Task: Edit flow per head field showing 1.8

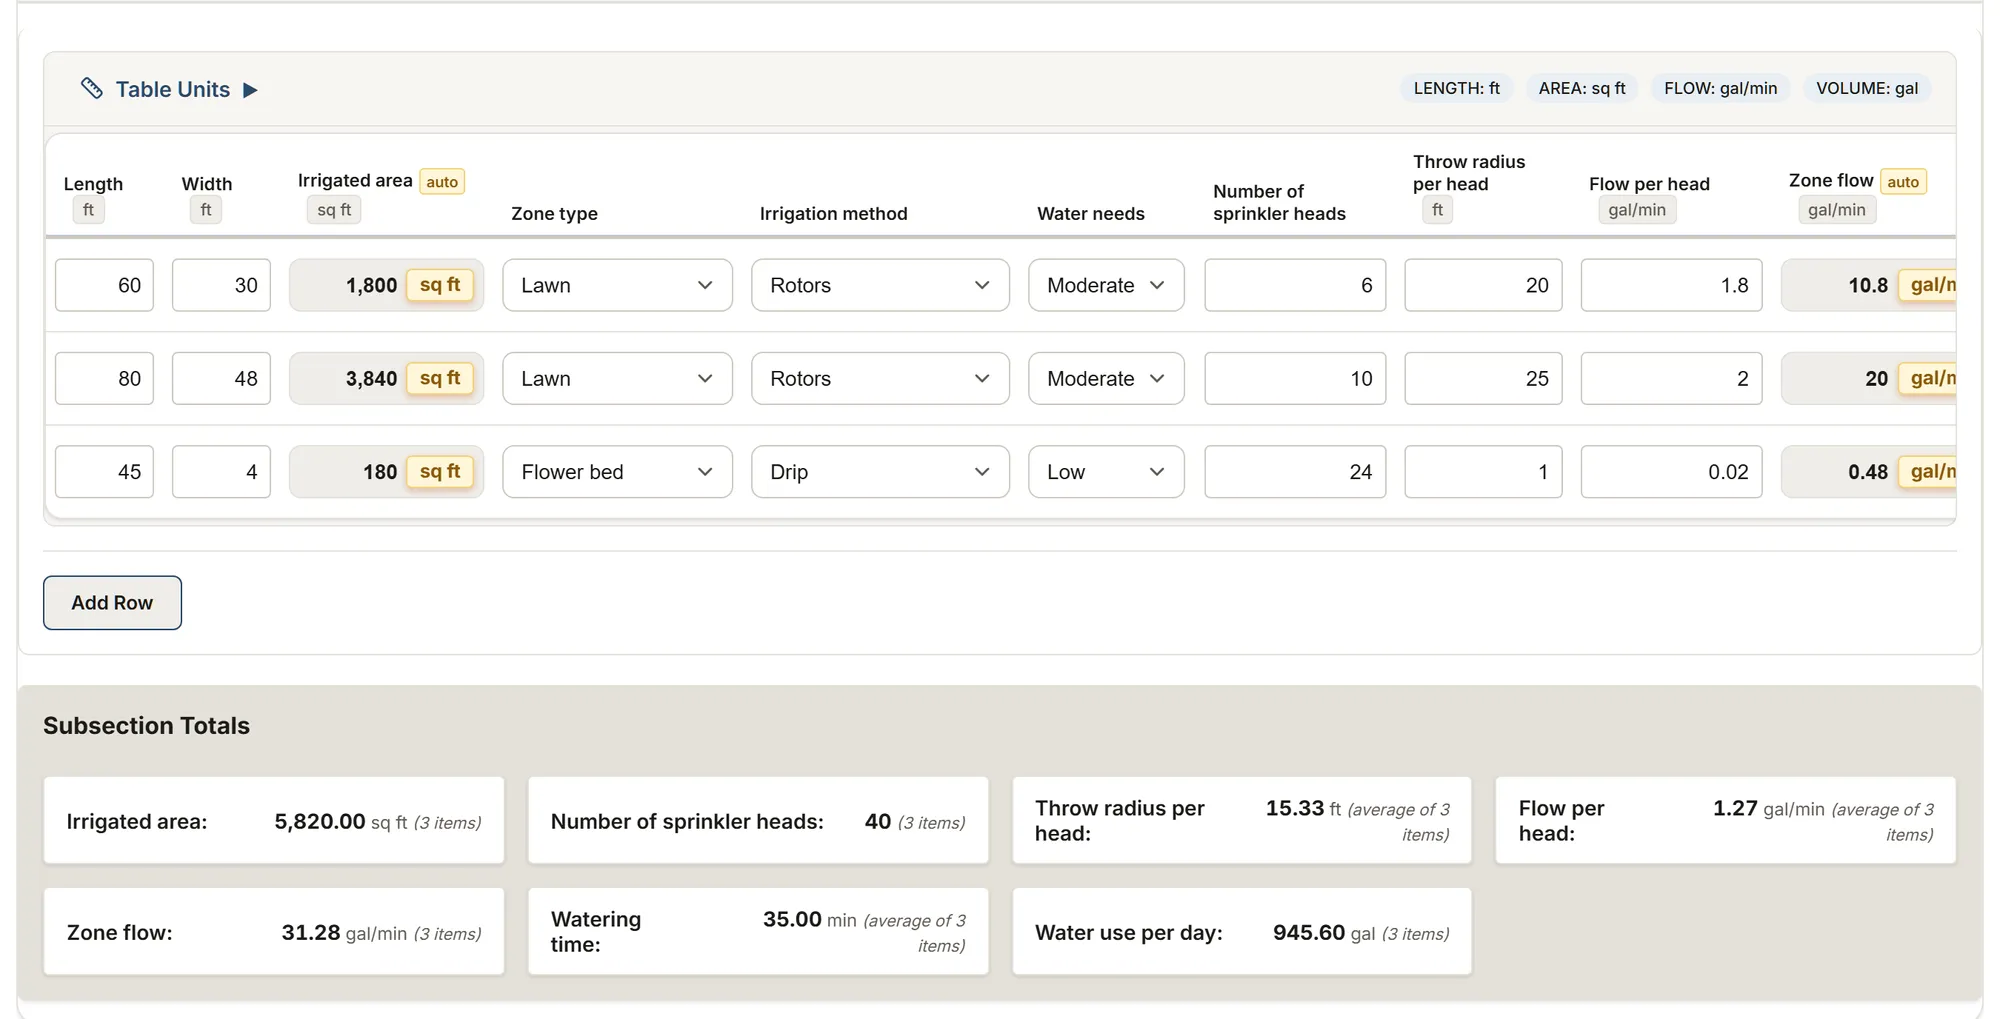Action: tap(1671, 285)
